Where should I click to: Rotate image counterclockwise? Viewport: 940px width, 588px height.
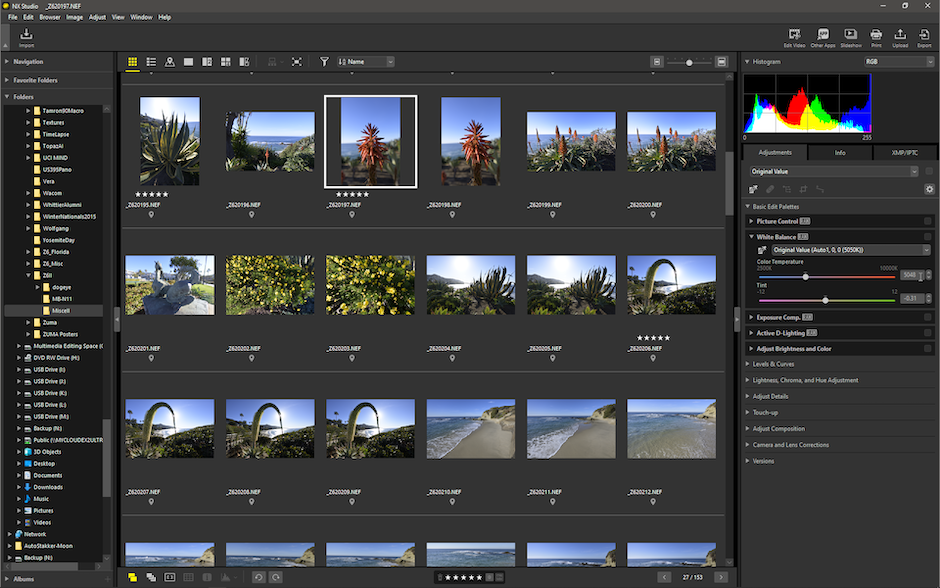(x=258, y=577)
